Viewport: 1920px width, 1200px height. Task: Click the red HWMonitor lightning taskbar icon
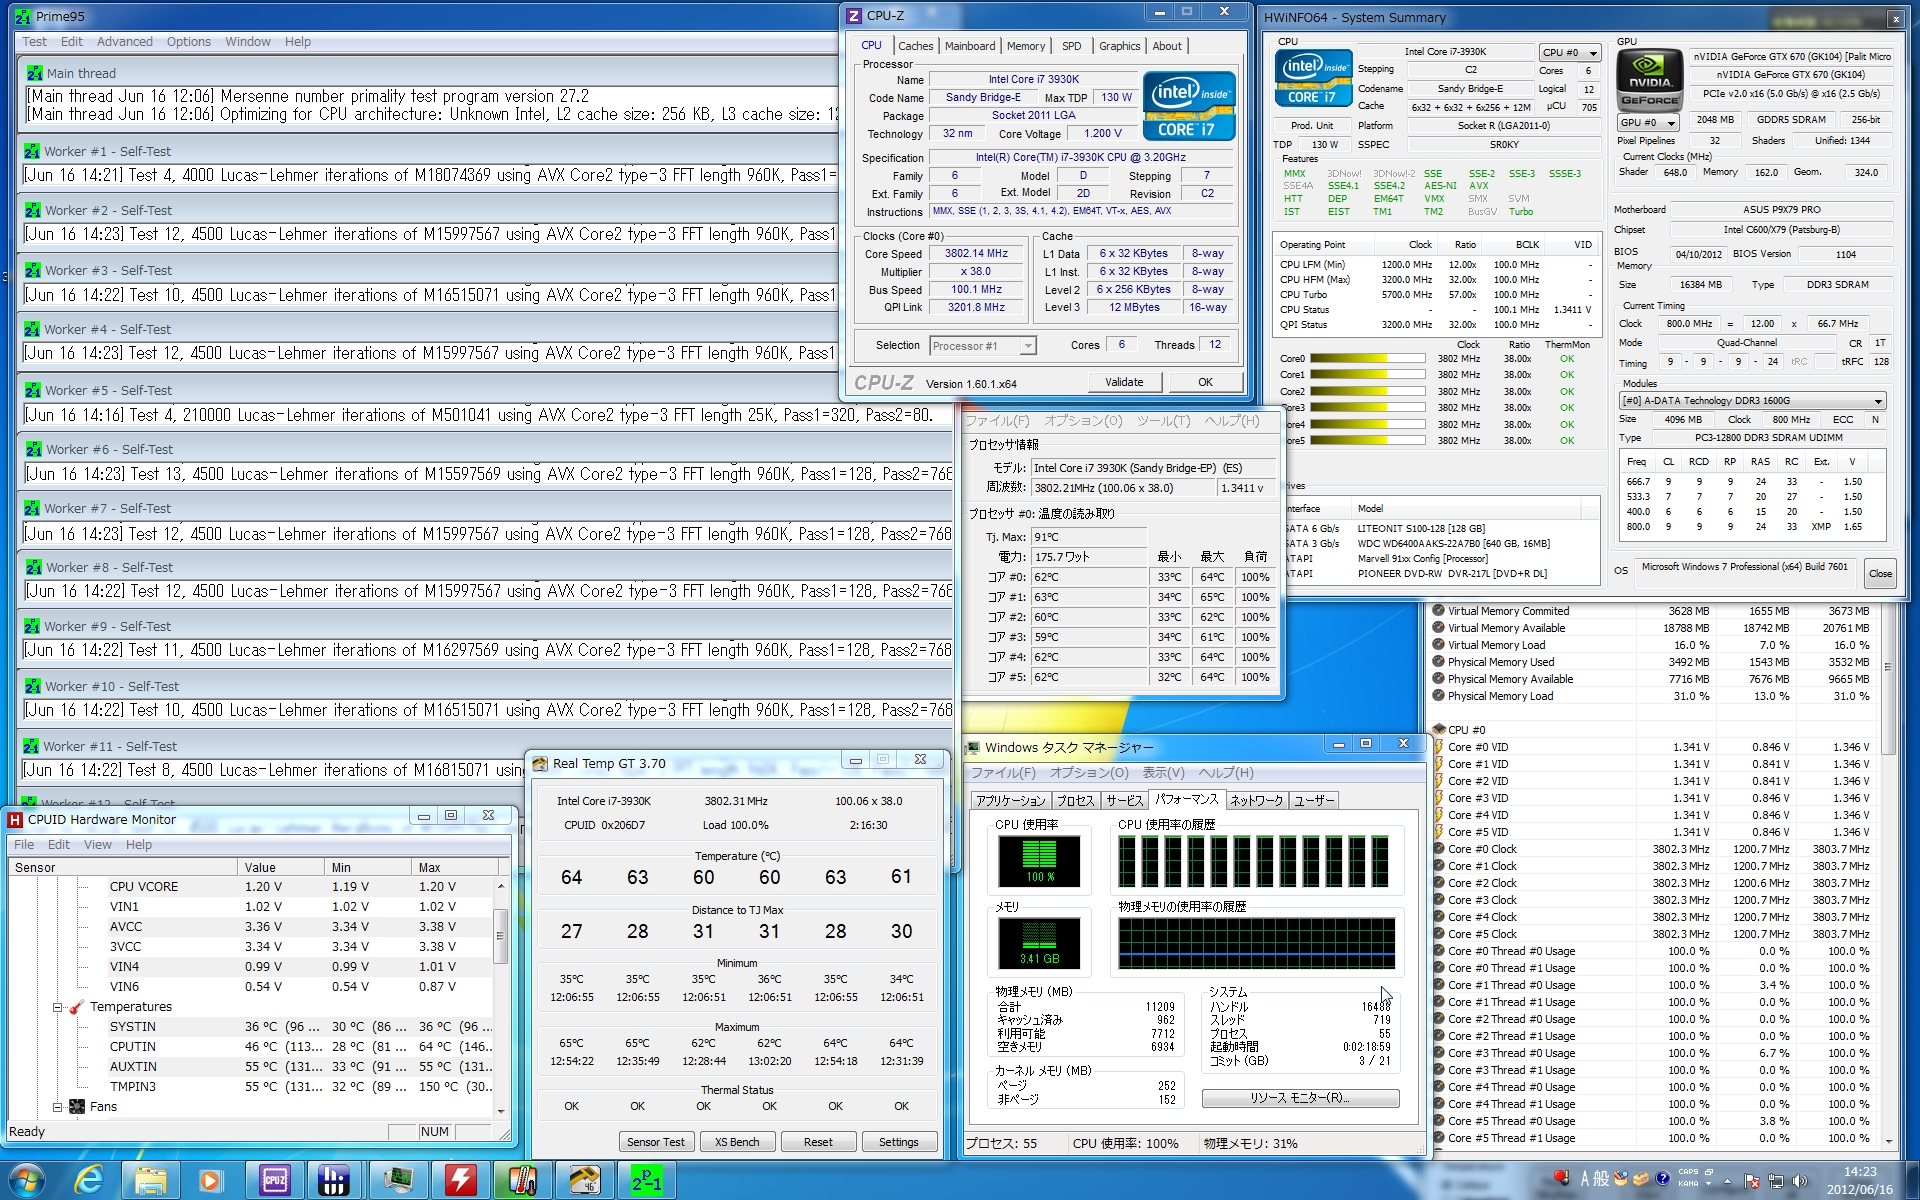[460, 1180]
